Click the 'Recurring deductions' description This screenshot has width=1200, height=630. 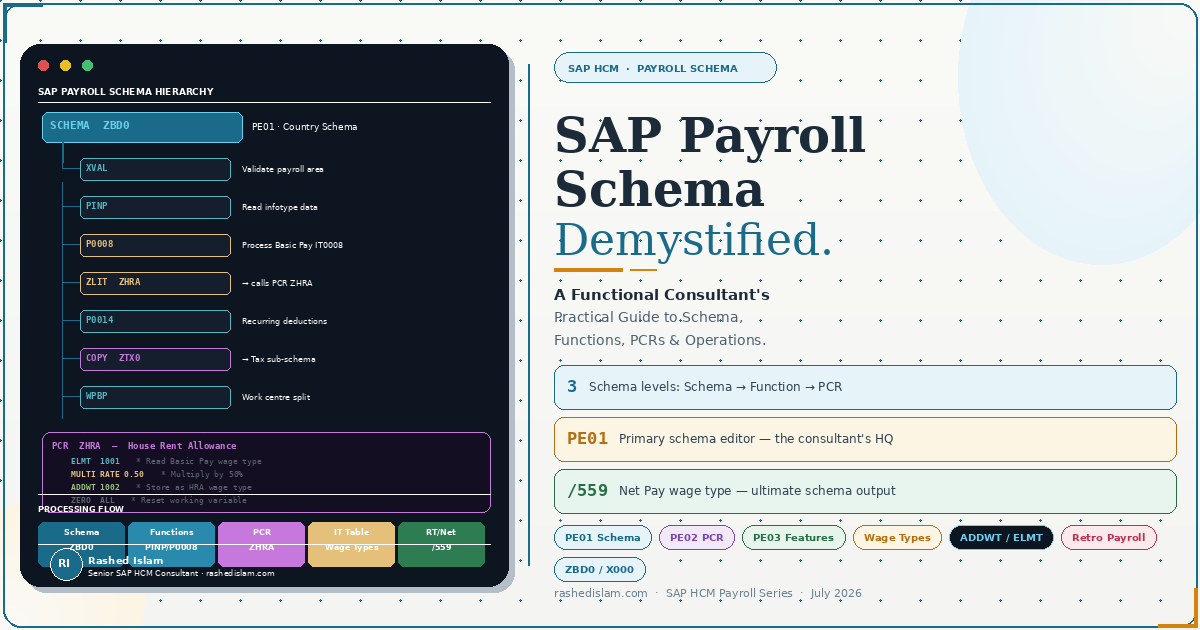tap(284, 321)
